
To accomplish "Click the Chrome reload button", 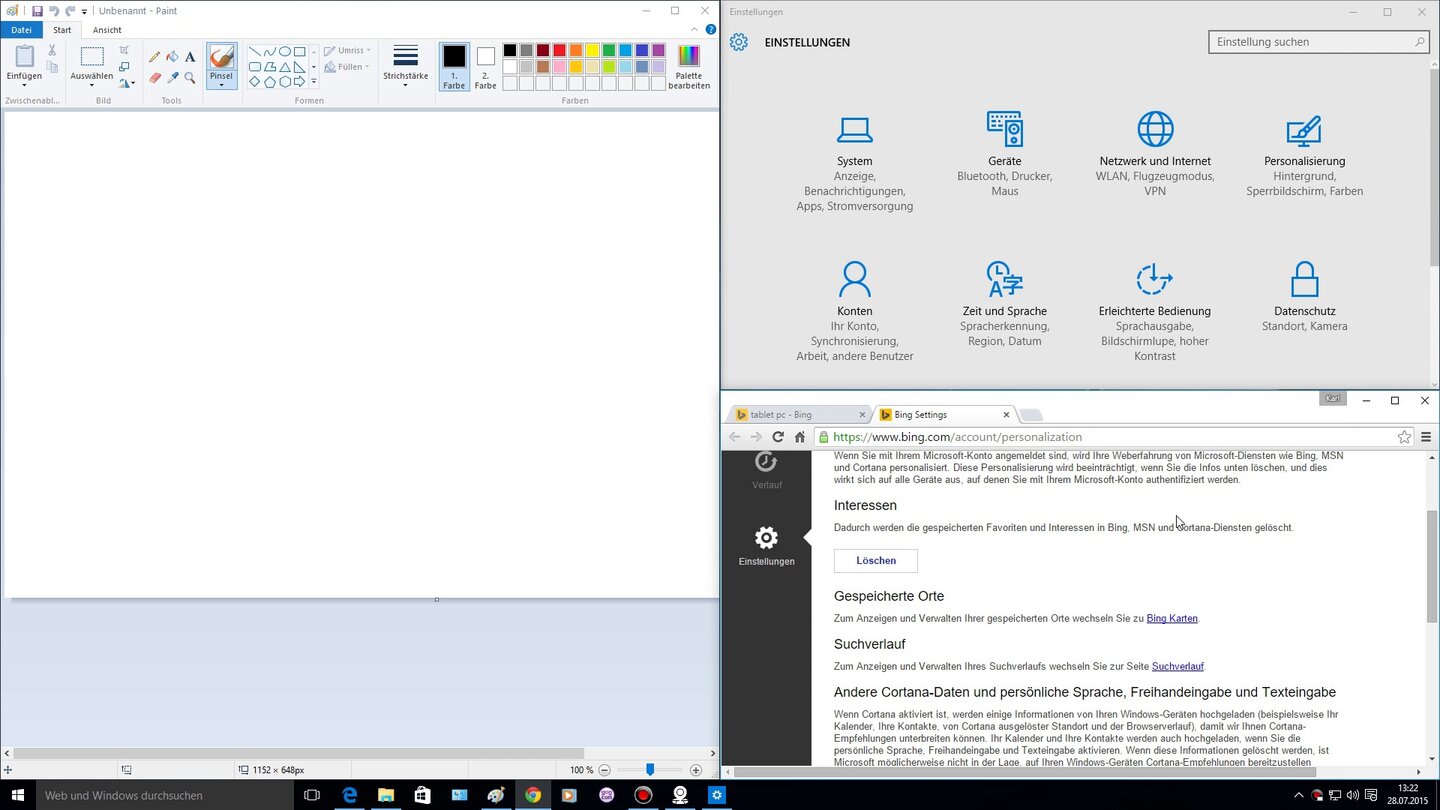I will click(x=778, y=437).
